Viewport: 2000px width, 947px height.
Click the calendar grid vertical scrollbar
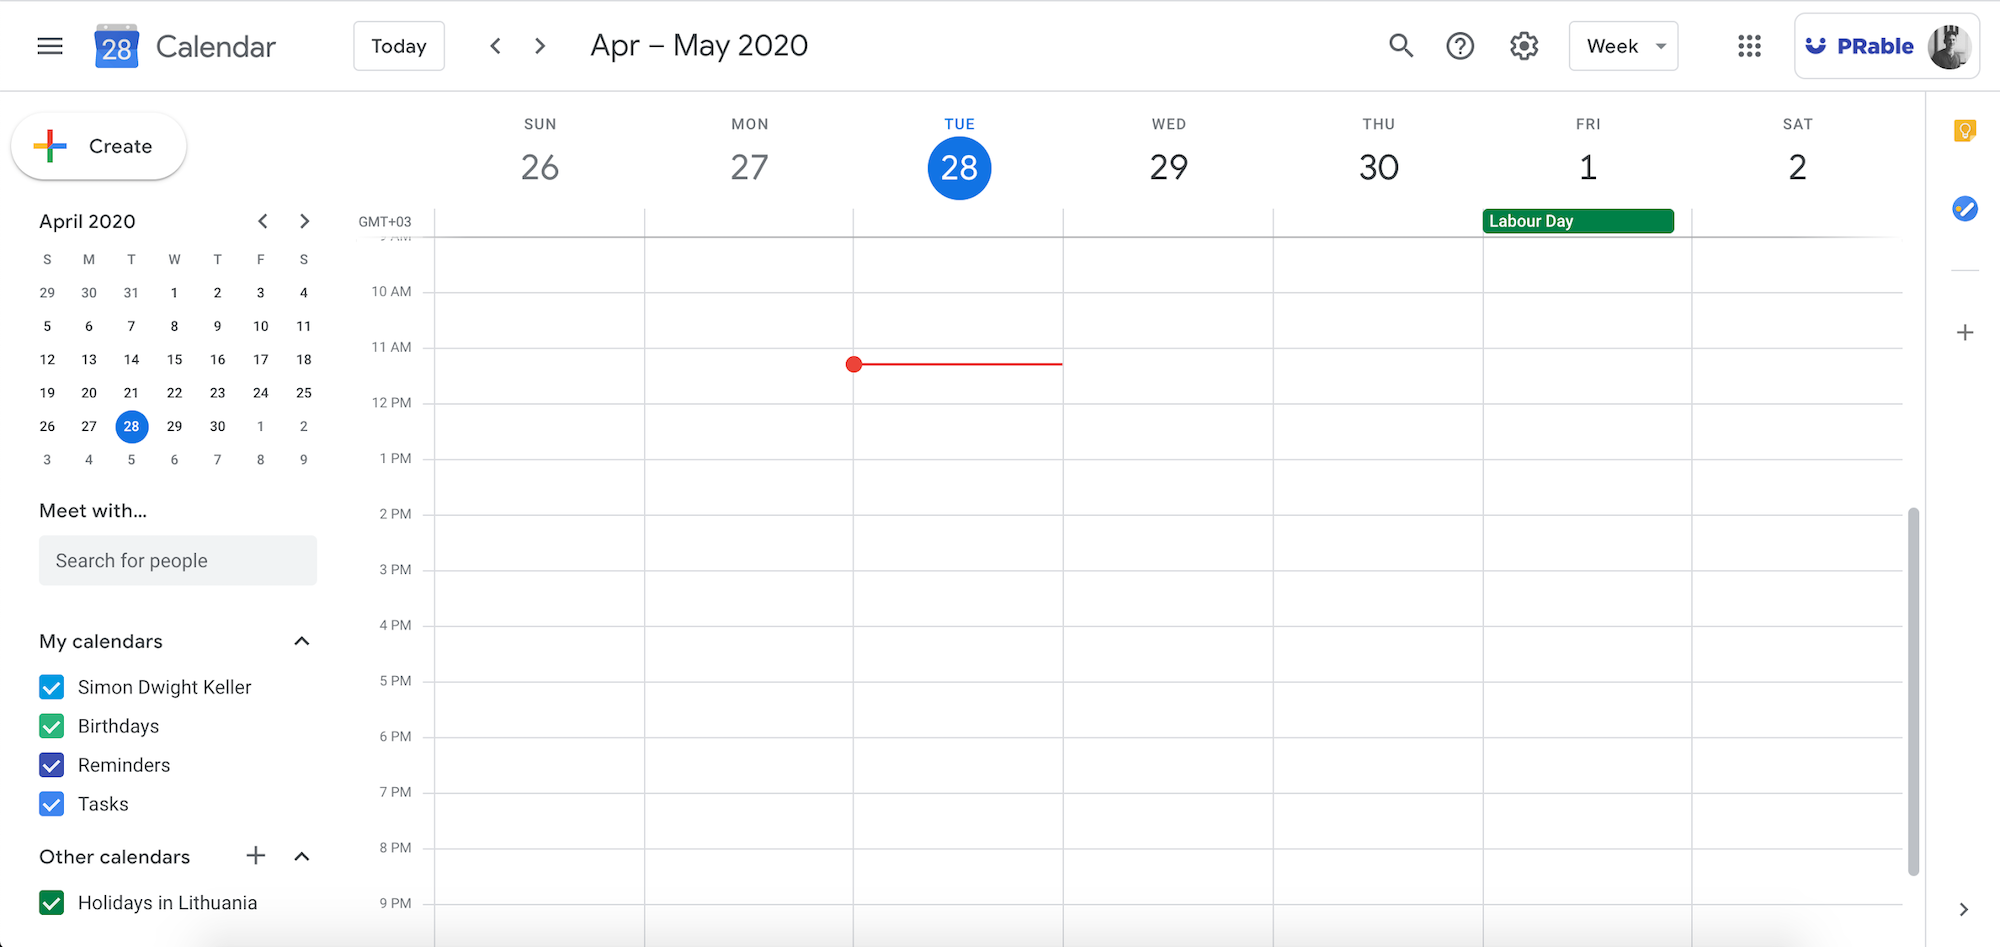(1913, 691)
